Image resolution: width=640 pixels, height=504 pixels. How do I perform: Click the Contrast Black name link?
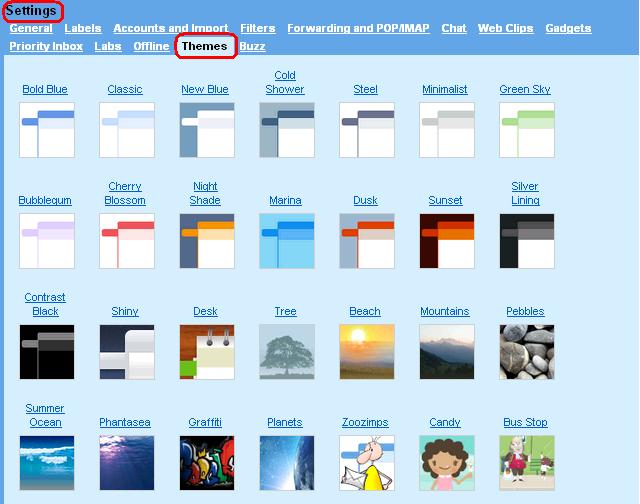(x=45, y=304)
